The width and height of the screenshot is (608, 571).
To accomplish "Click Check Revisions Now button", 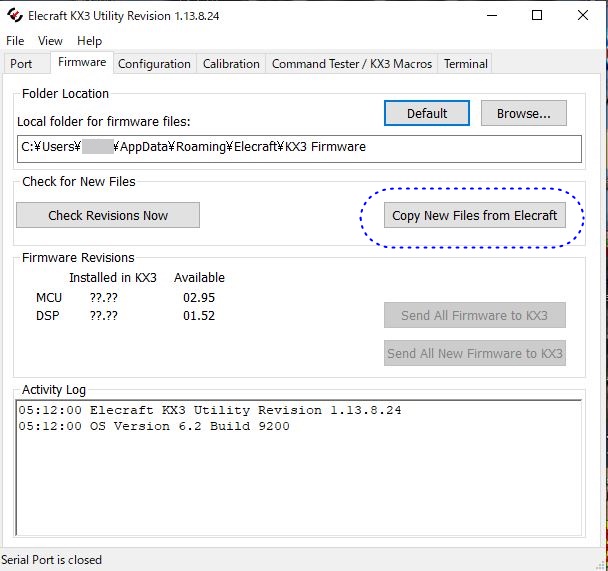I will pyautogui.click(x=108, y=215).
